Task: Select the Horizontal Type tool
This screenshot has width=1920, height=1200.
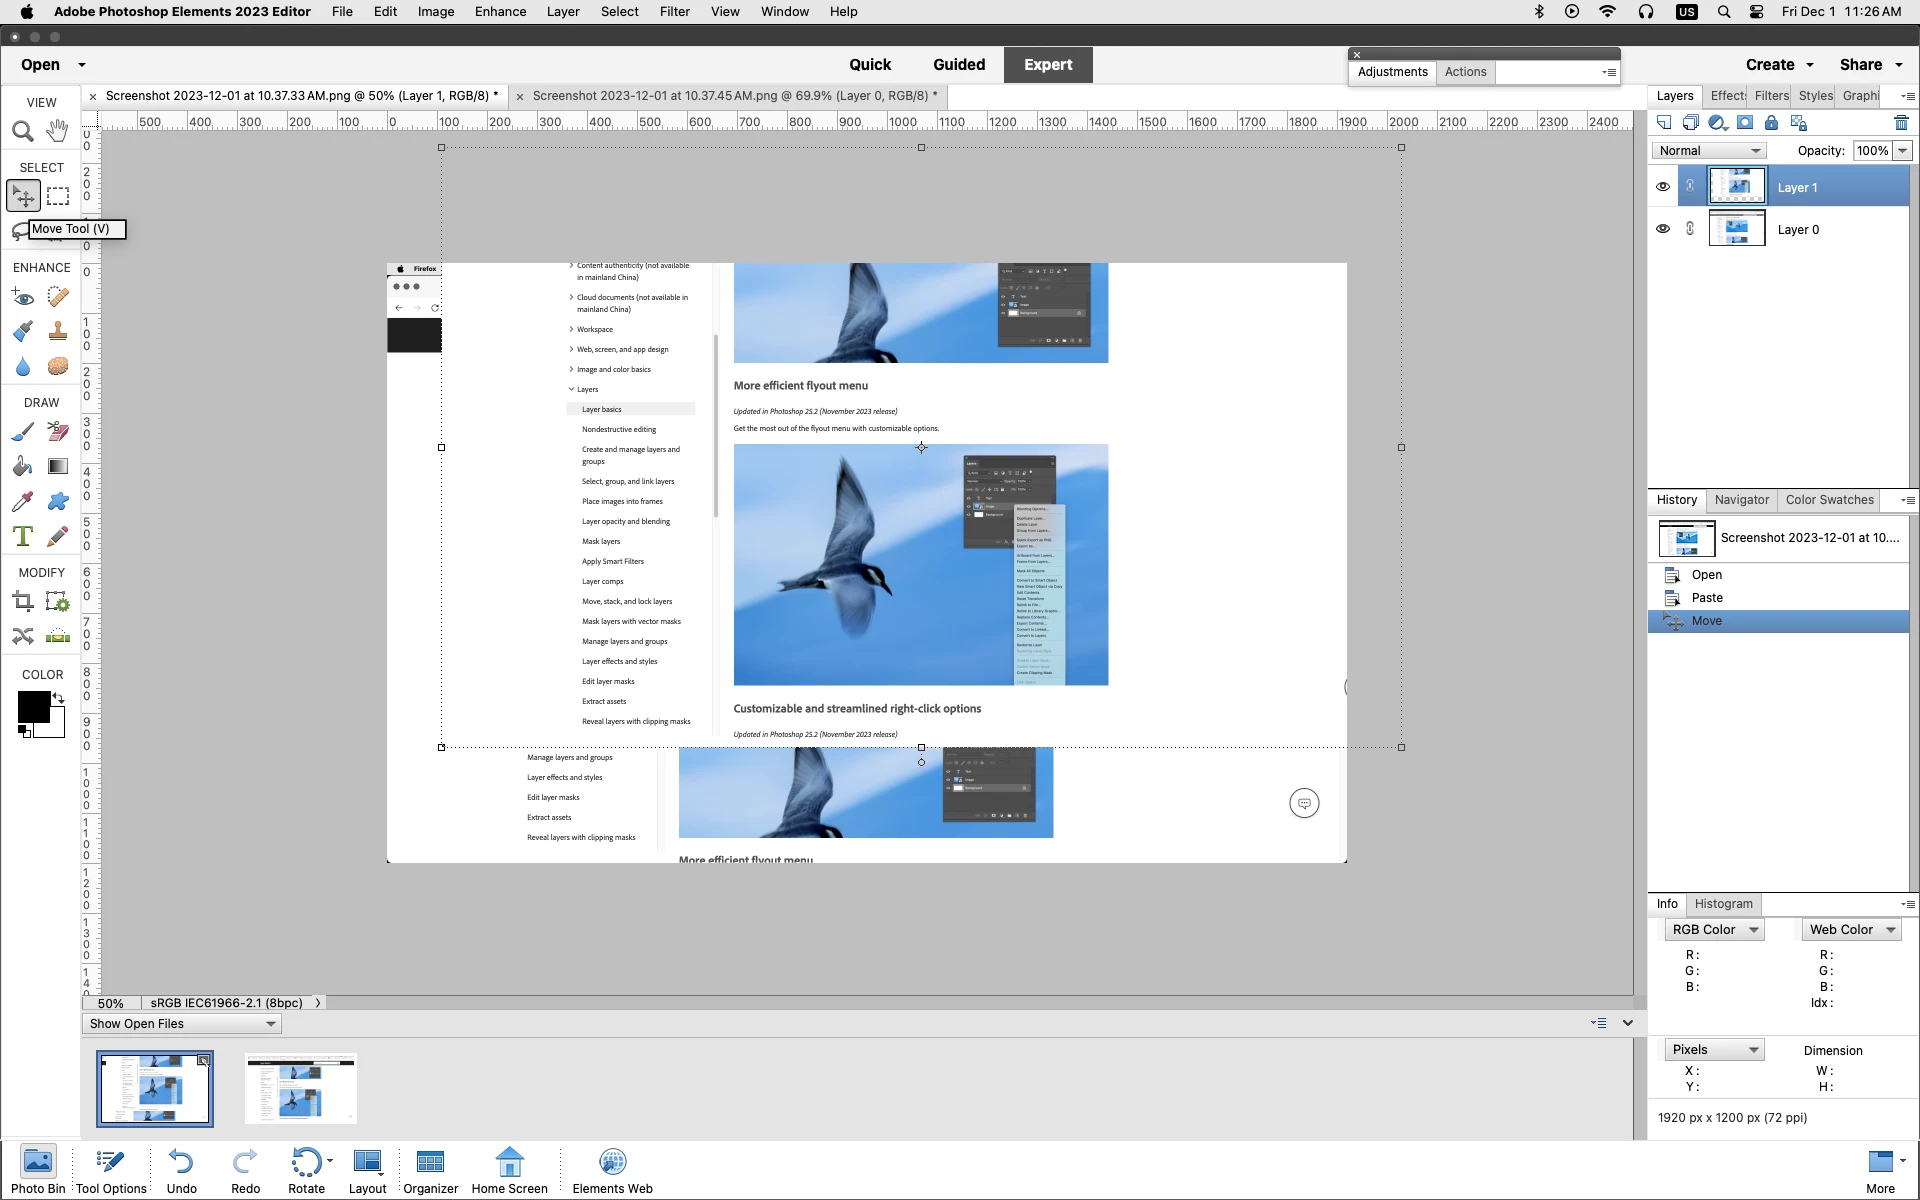Action: pos(22,536)
